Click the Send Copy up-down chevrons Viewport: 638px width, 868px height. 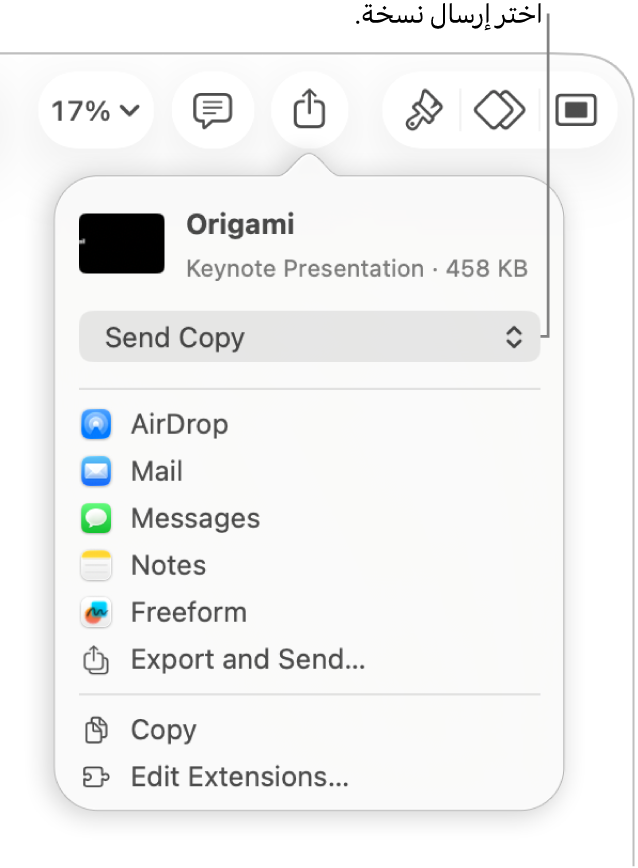pos(513,337)
